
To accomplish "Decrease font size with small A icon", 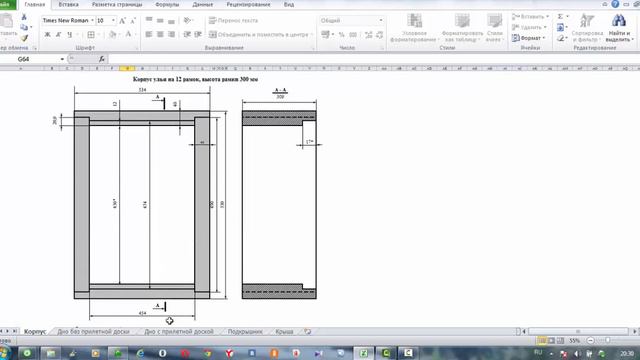I will point(133,20).
